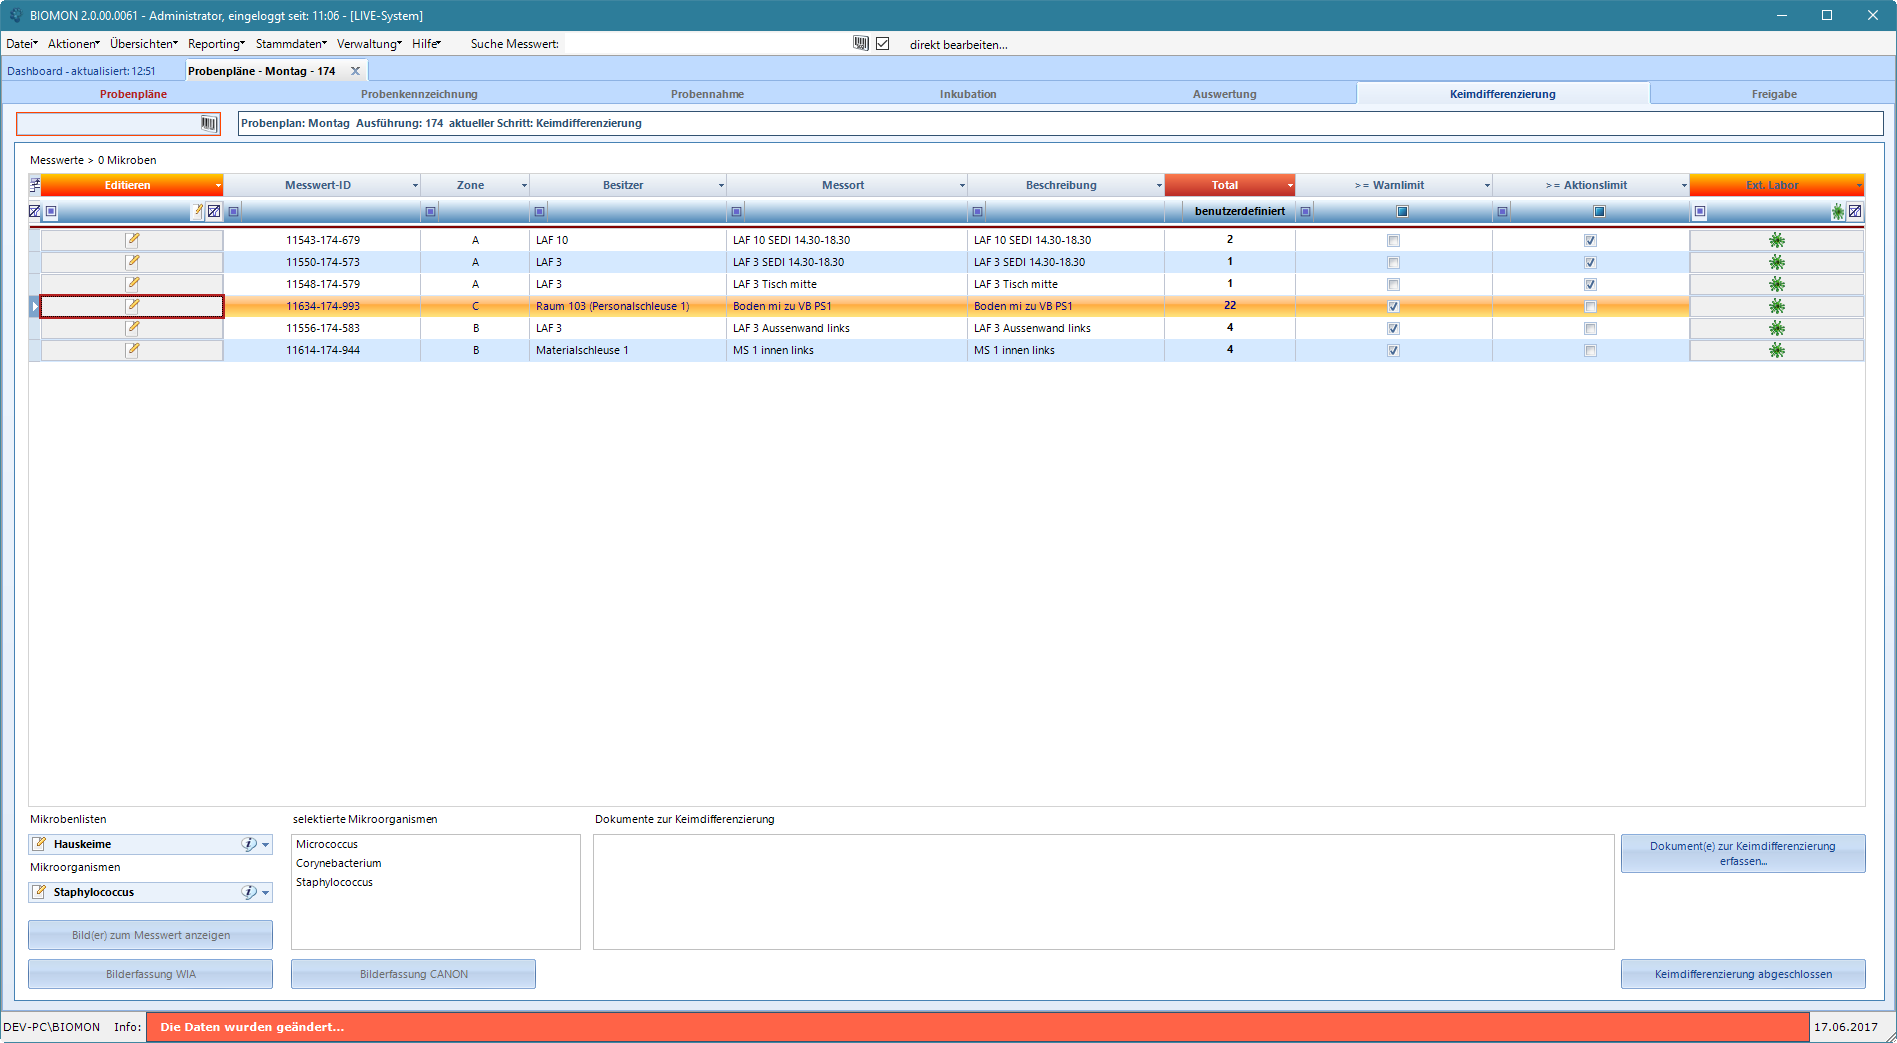Edit the row with Messwert-ID 11556-174-583
Screen dimensions: 1897x1043
click(132, 328)
